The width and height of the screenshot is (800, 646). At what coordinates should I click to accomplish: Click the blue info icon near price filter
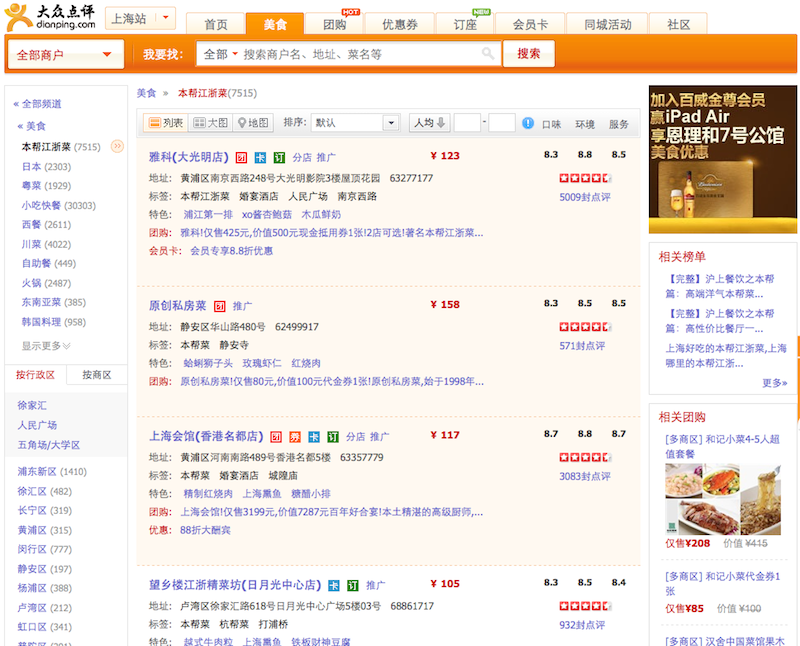click(528, 123)
